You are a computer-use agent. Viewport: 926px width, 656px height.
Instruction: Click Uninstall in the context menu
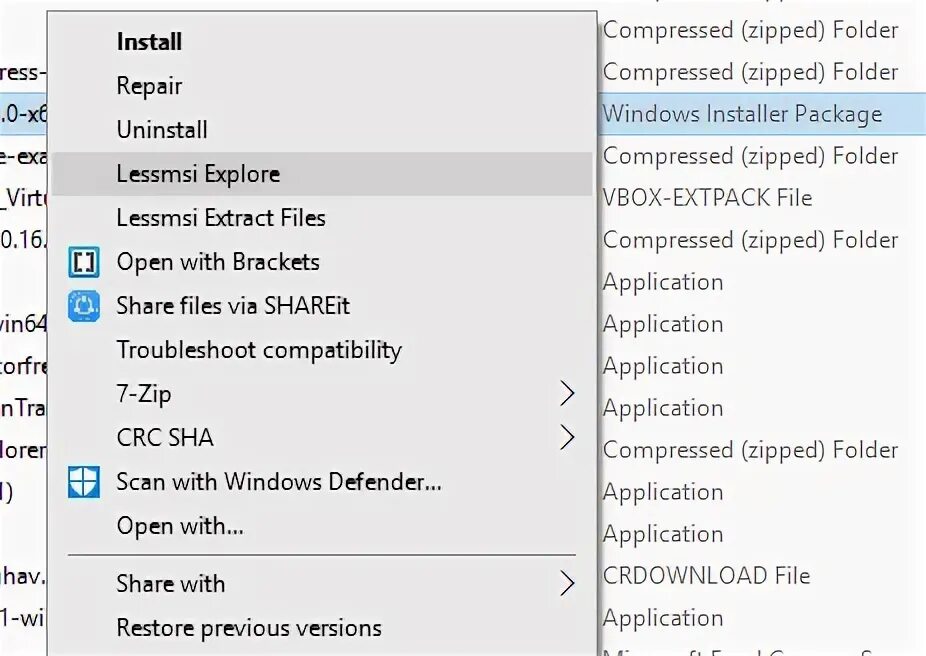click(x=162, y=130)
